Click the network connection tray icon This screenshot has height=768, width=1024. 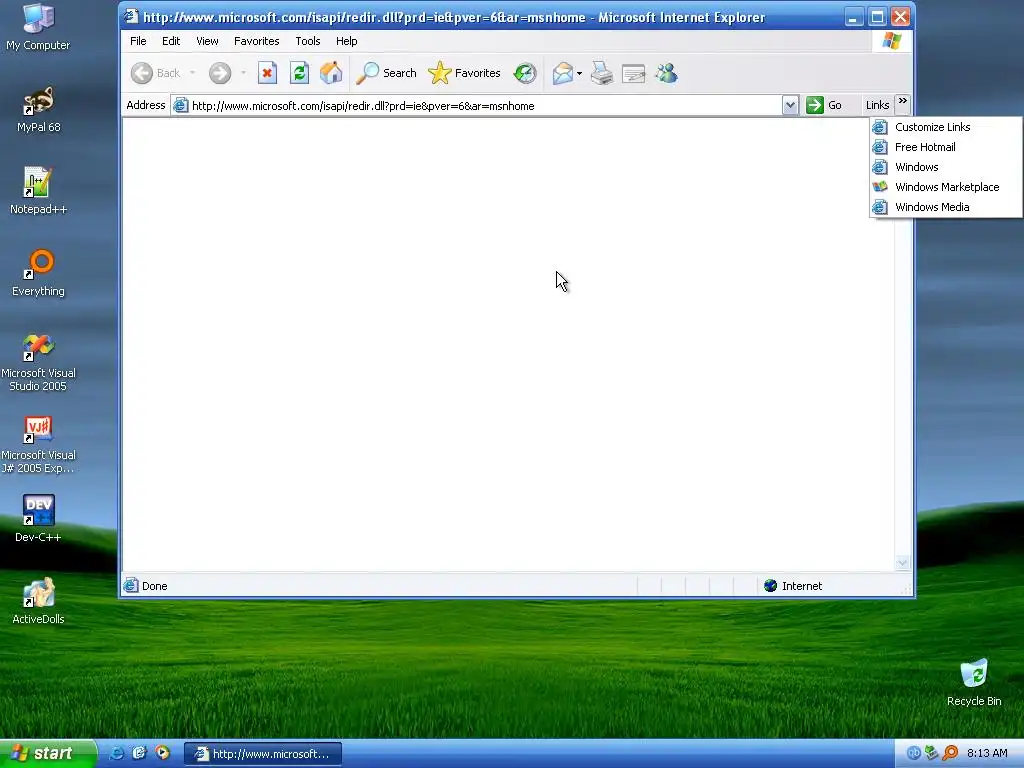pos(931,753)
